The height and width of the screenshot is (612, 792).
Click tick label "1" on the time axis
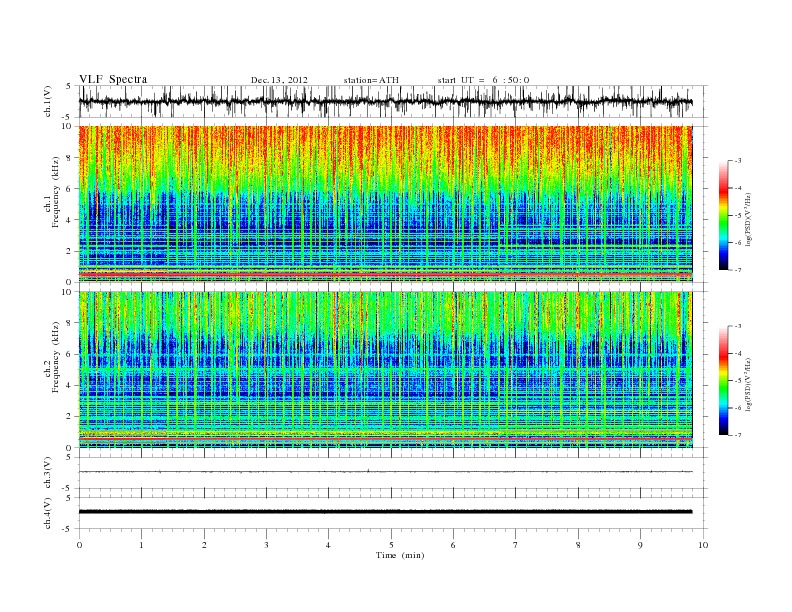tap(141, 545)
